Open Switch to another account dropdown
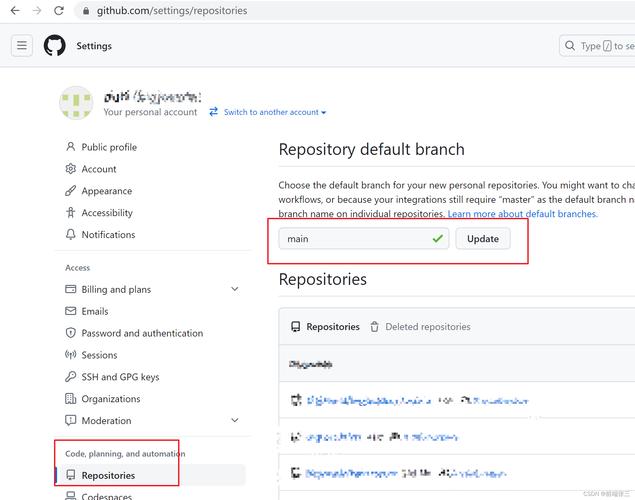Screen dimensions: 635x500 268,112
